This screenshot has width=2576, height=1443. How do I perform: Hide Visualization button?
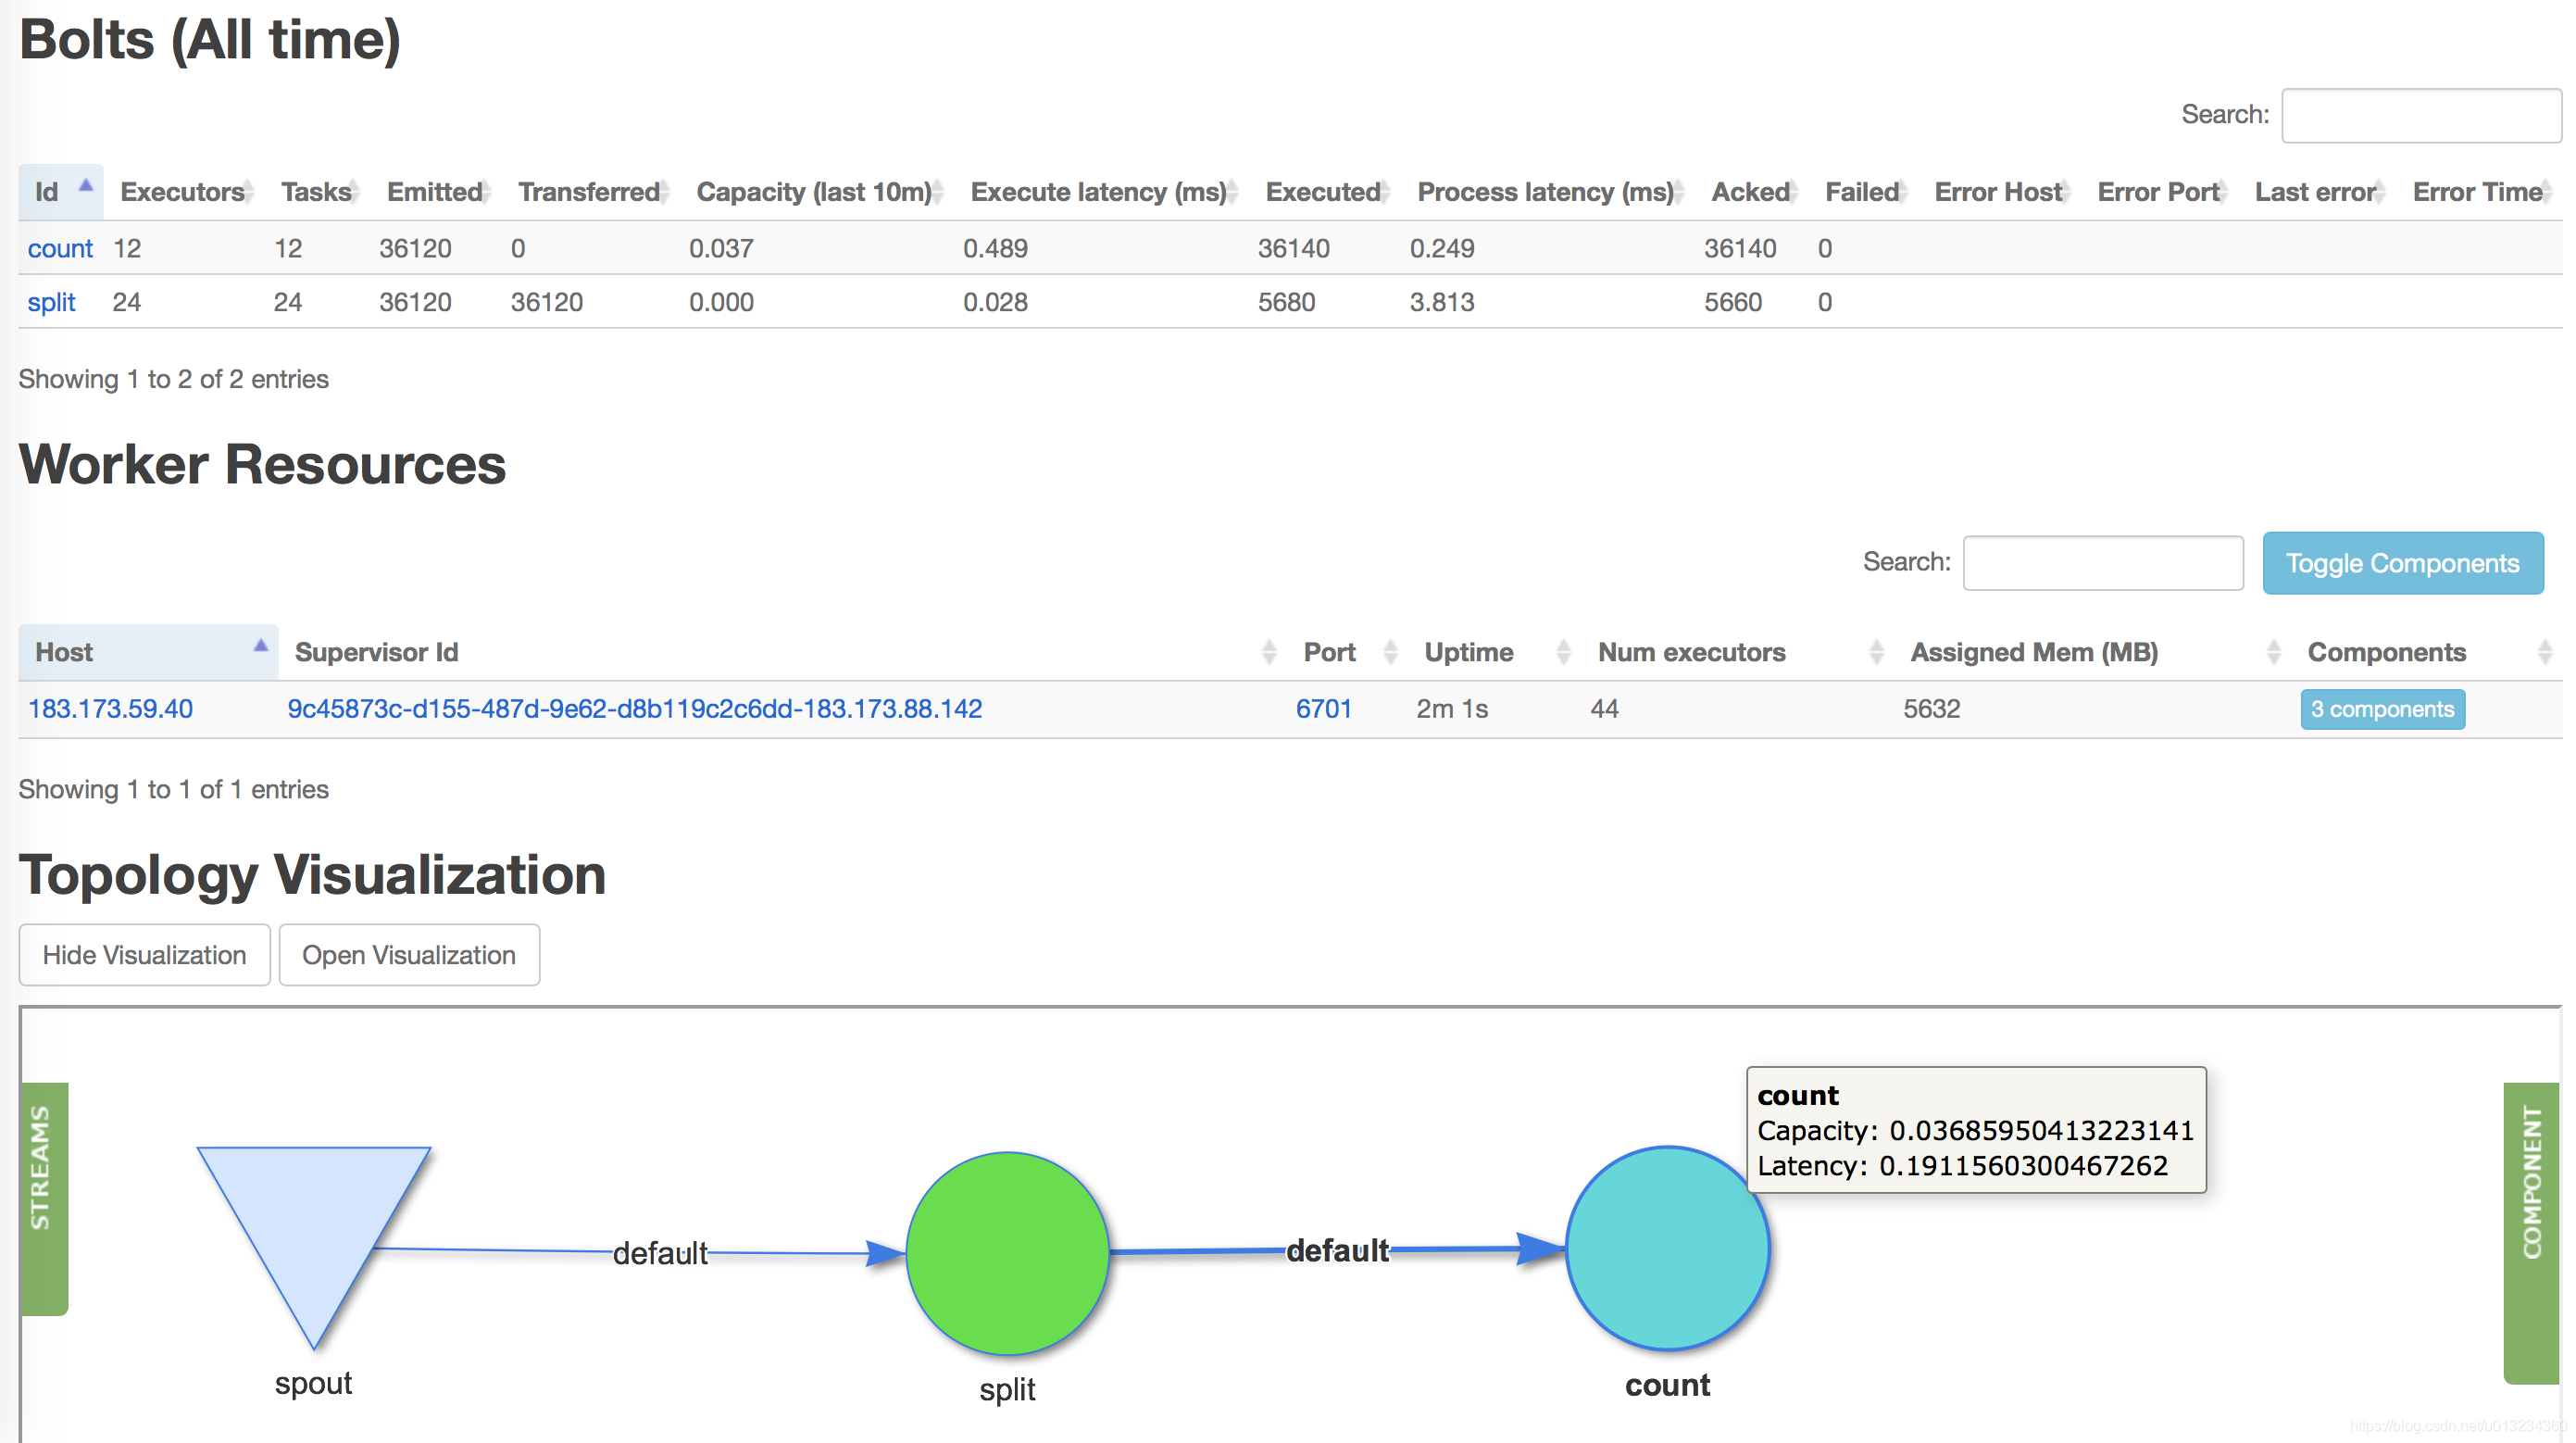pos(144,955)
